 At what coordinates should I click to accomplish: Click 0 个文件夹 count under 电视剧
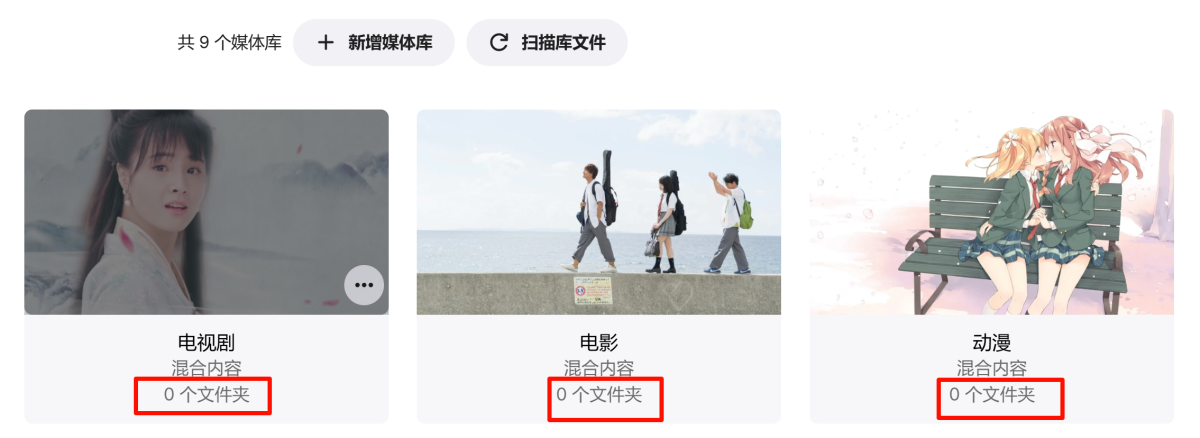pyautogui.click(x=206, y=395)
